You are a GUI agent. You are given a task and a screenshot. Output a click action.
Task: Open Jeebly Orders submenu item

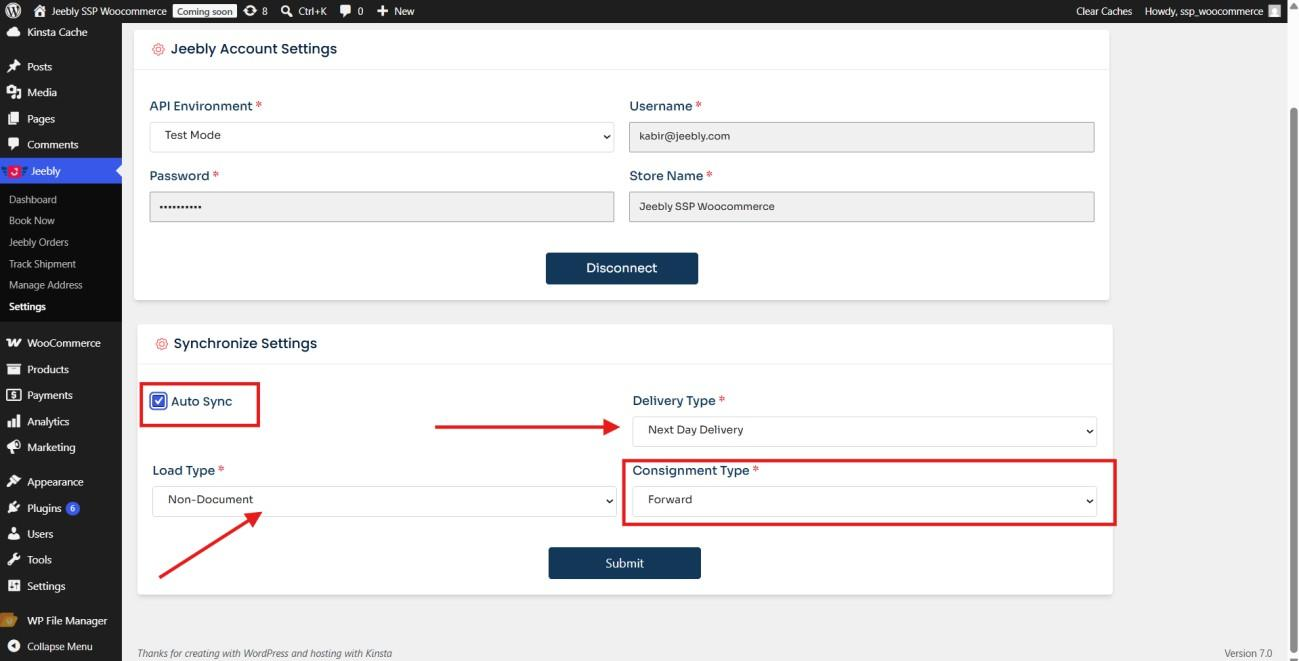pyautogui.click(x=39, y=243)
